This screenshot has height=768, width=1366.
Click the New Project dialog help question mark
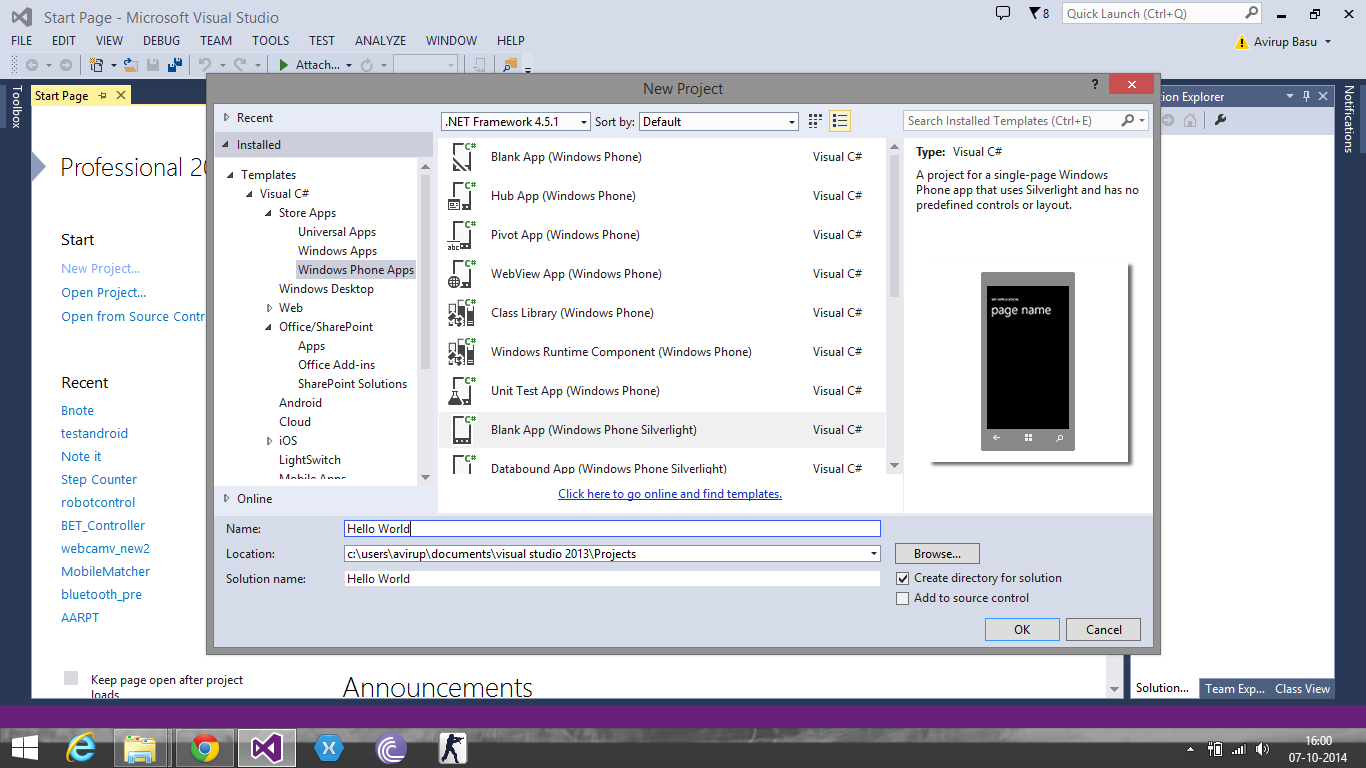pos(1094,86)
